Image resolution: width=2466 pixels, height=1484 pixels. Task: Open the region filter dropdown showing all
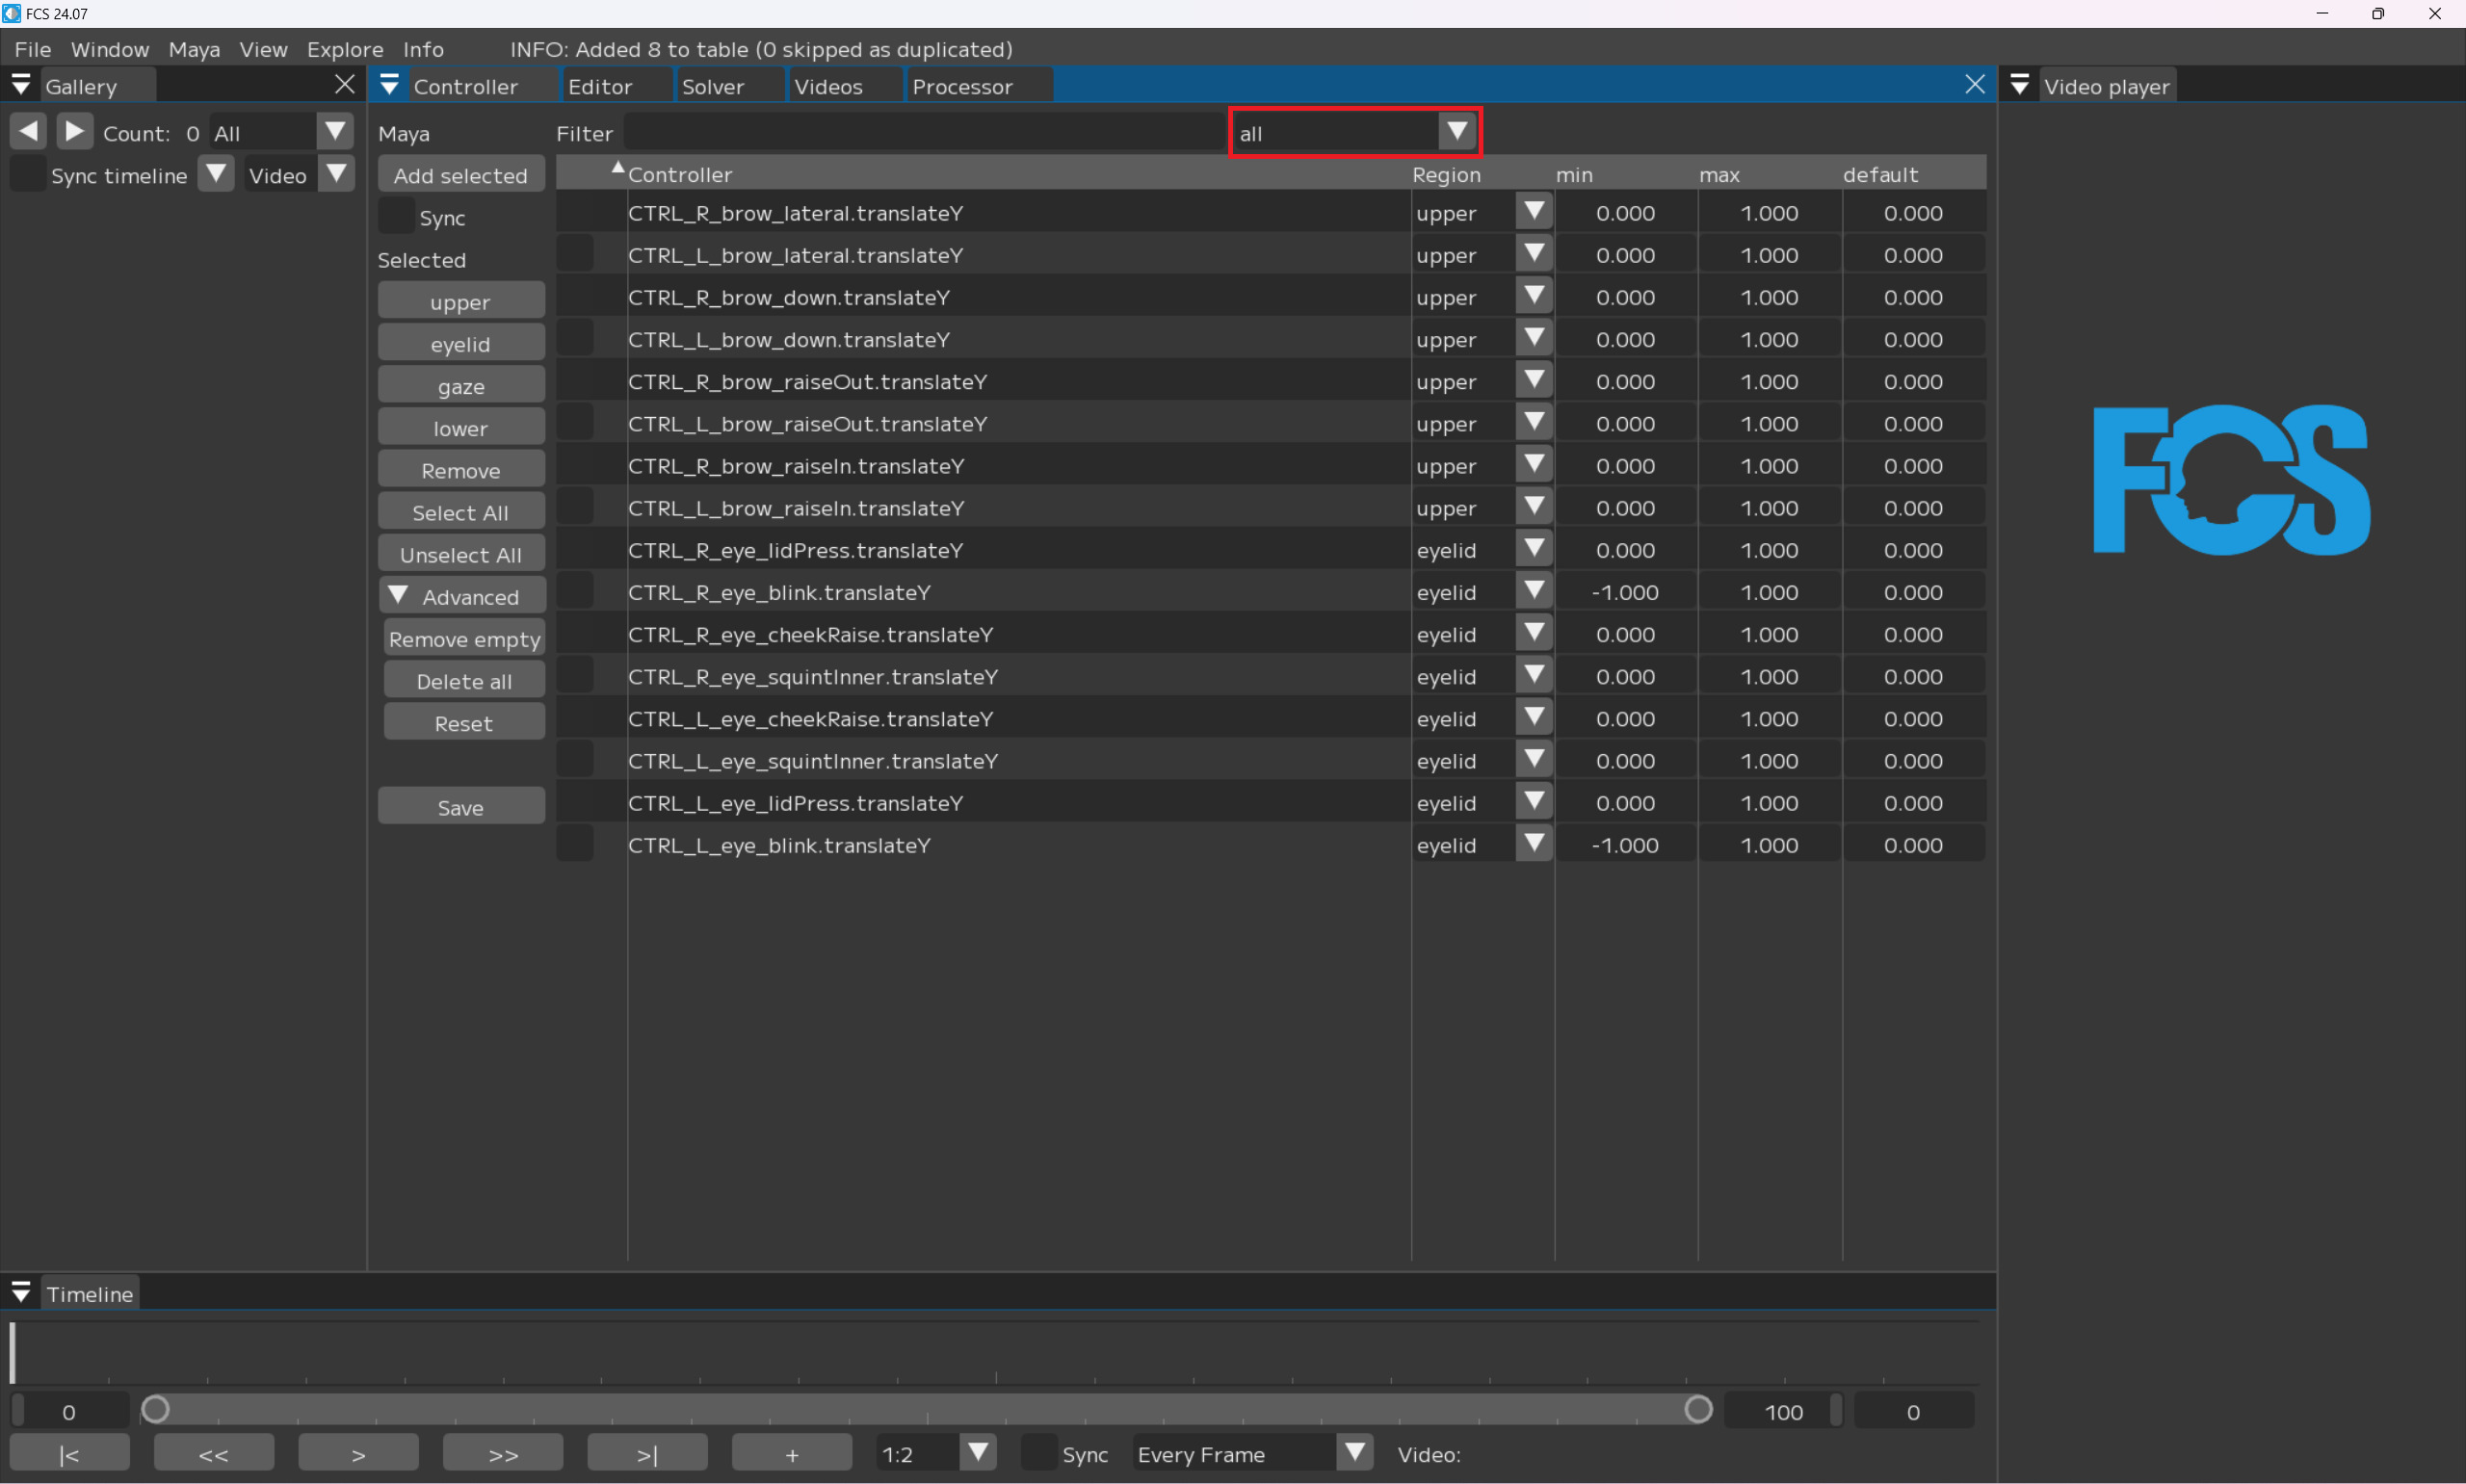coord(1457,132)
